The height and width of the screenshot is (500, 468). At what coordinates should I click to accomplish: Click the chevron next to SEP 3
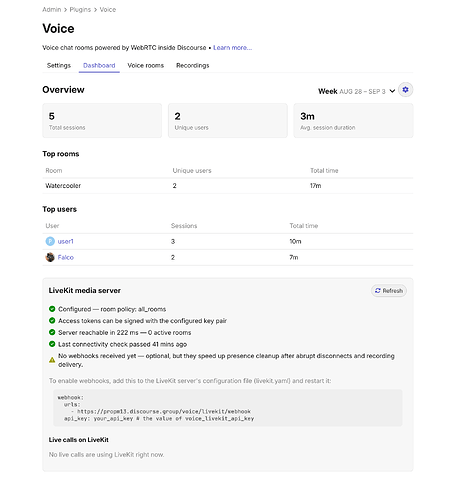[x=392, y=91]
